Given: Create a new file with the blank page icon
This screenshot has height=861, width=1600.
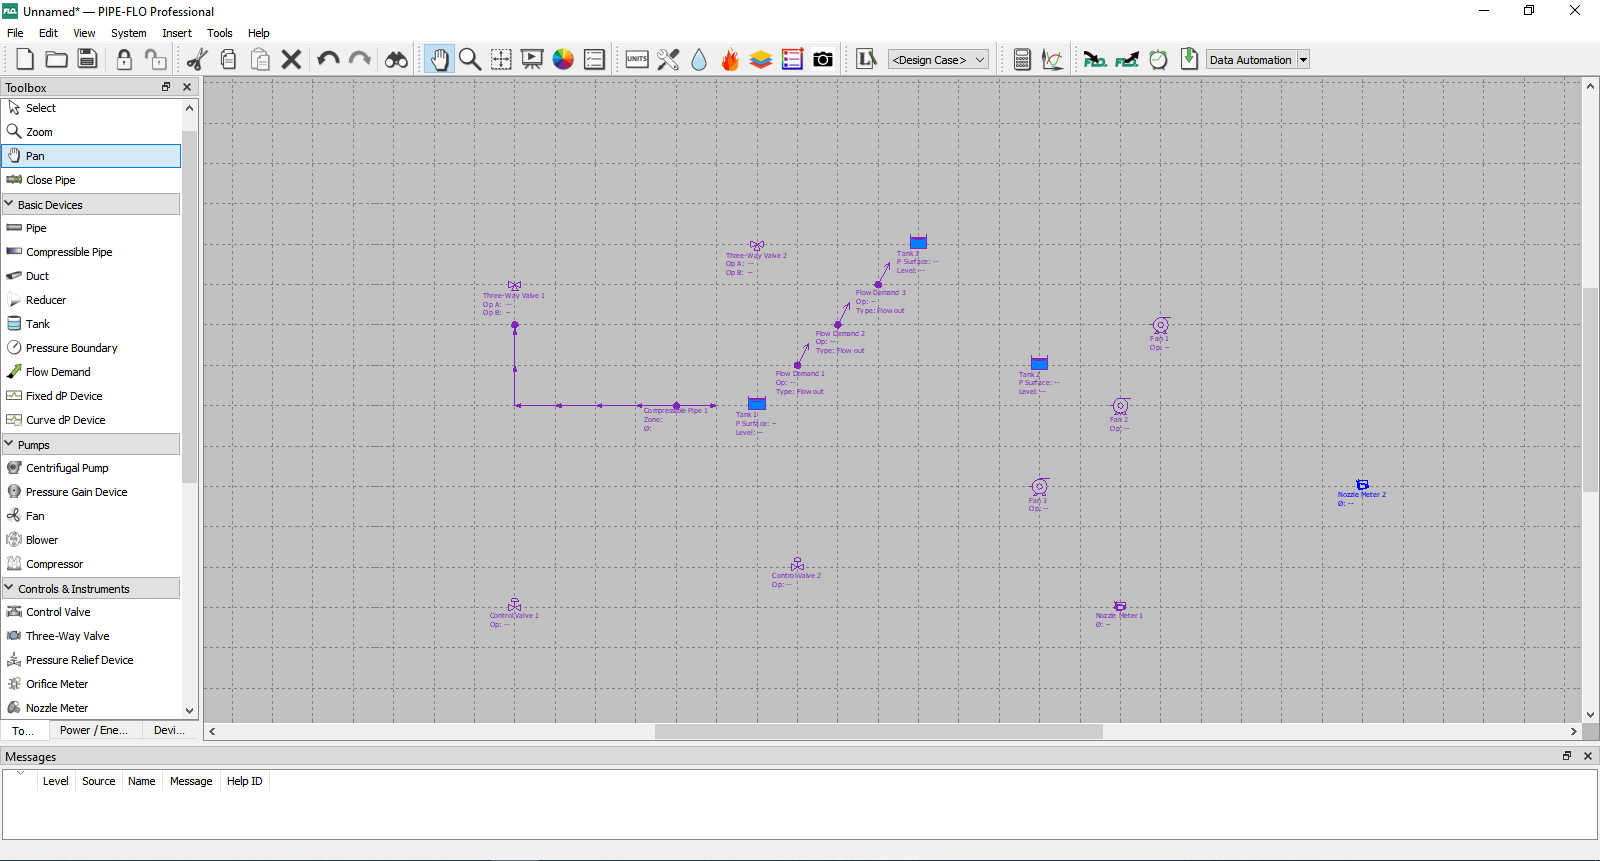Looking at the screenshot, I should pos(25,59).
